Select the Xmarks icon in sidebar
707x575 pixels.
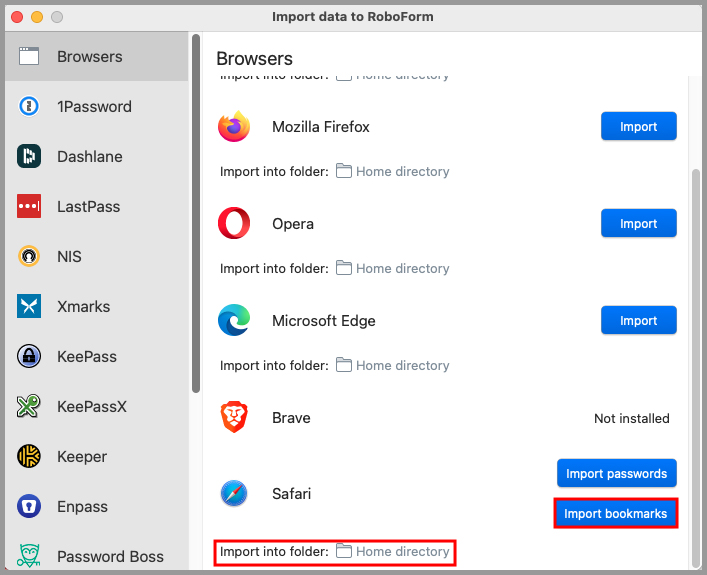pos(29,307)
